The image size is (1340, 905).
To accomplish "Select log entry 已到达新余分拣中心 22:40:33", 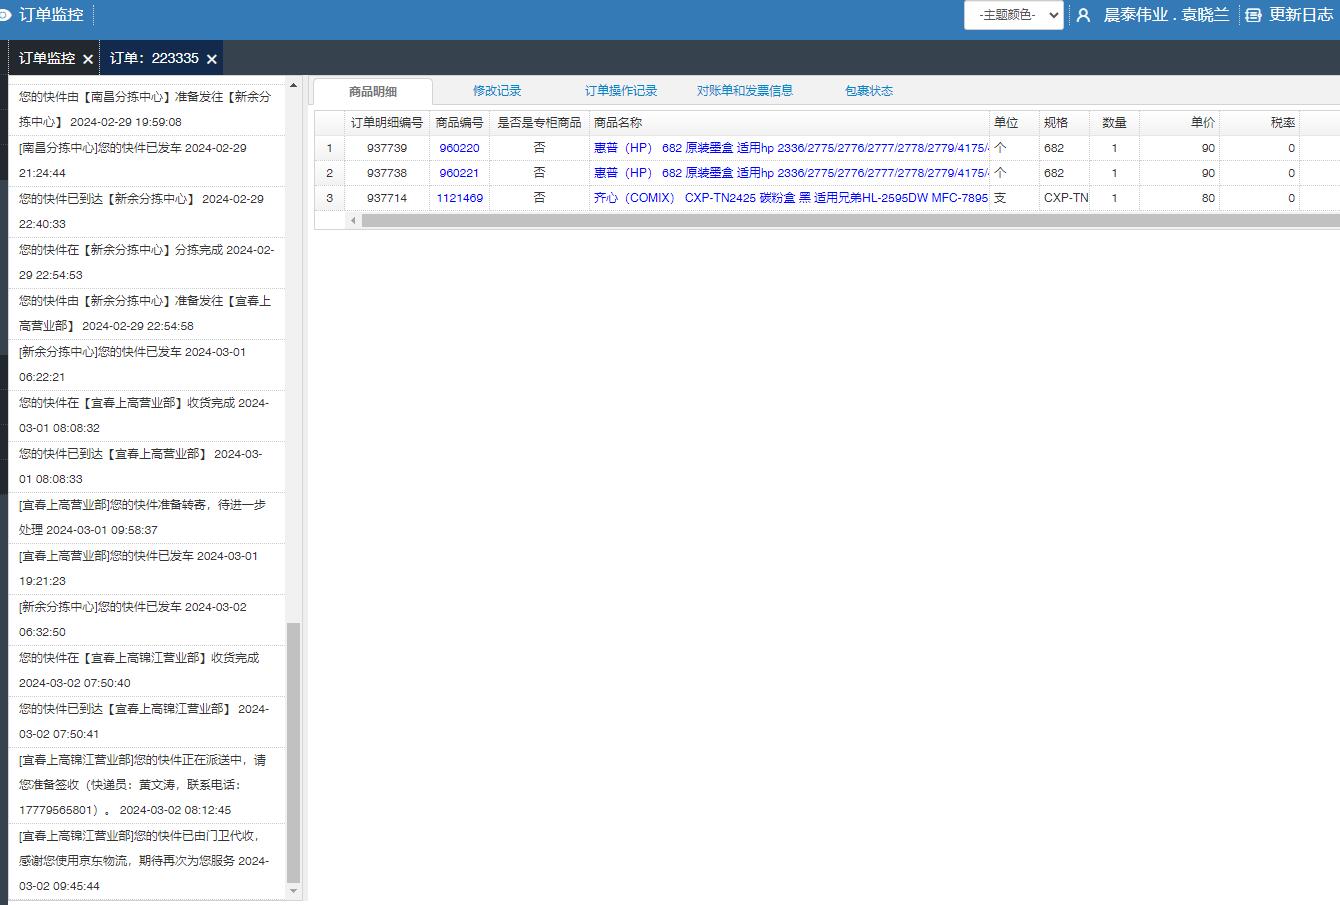I will [147, 211].
